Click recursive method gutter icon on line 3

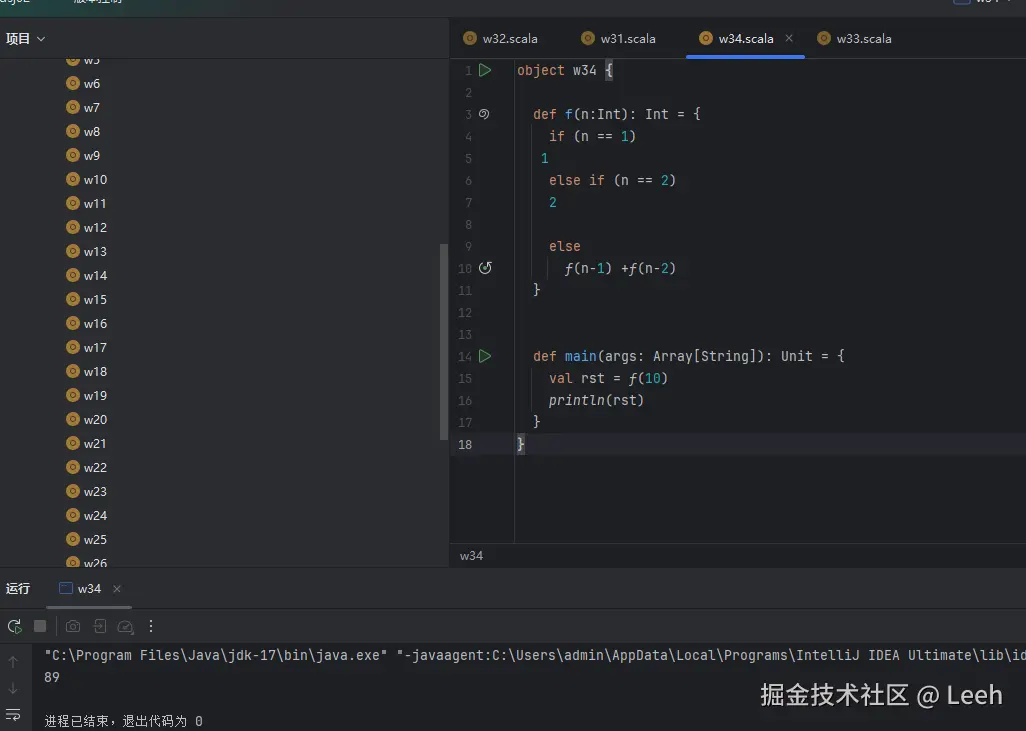[x=486, y=114]
